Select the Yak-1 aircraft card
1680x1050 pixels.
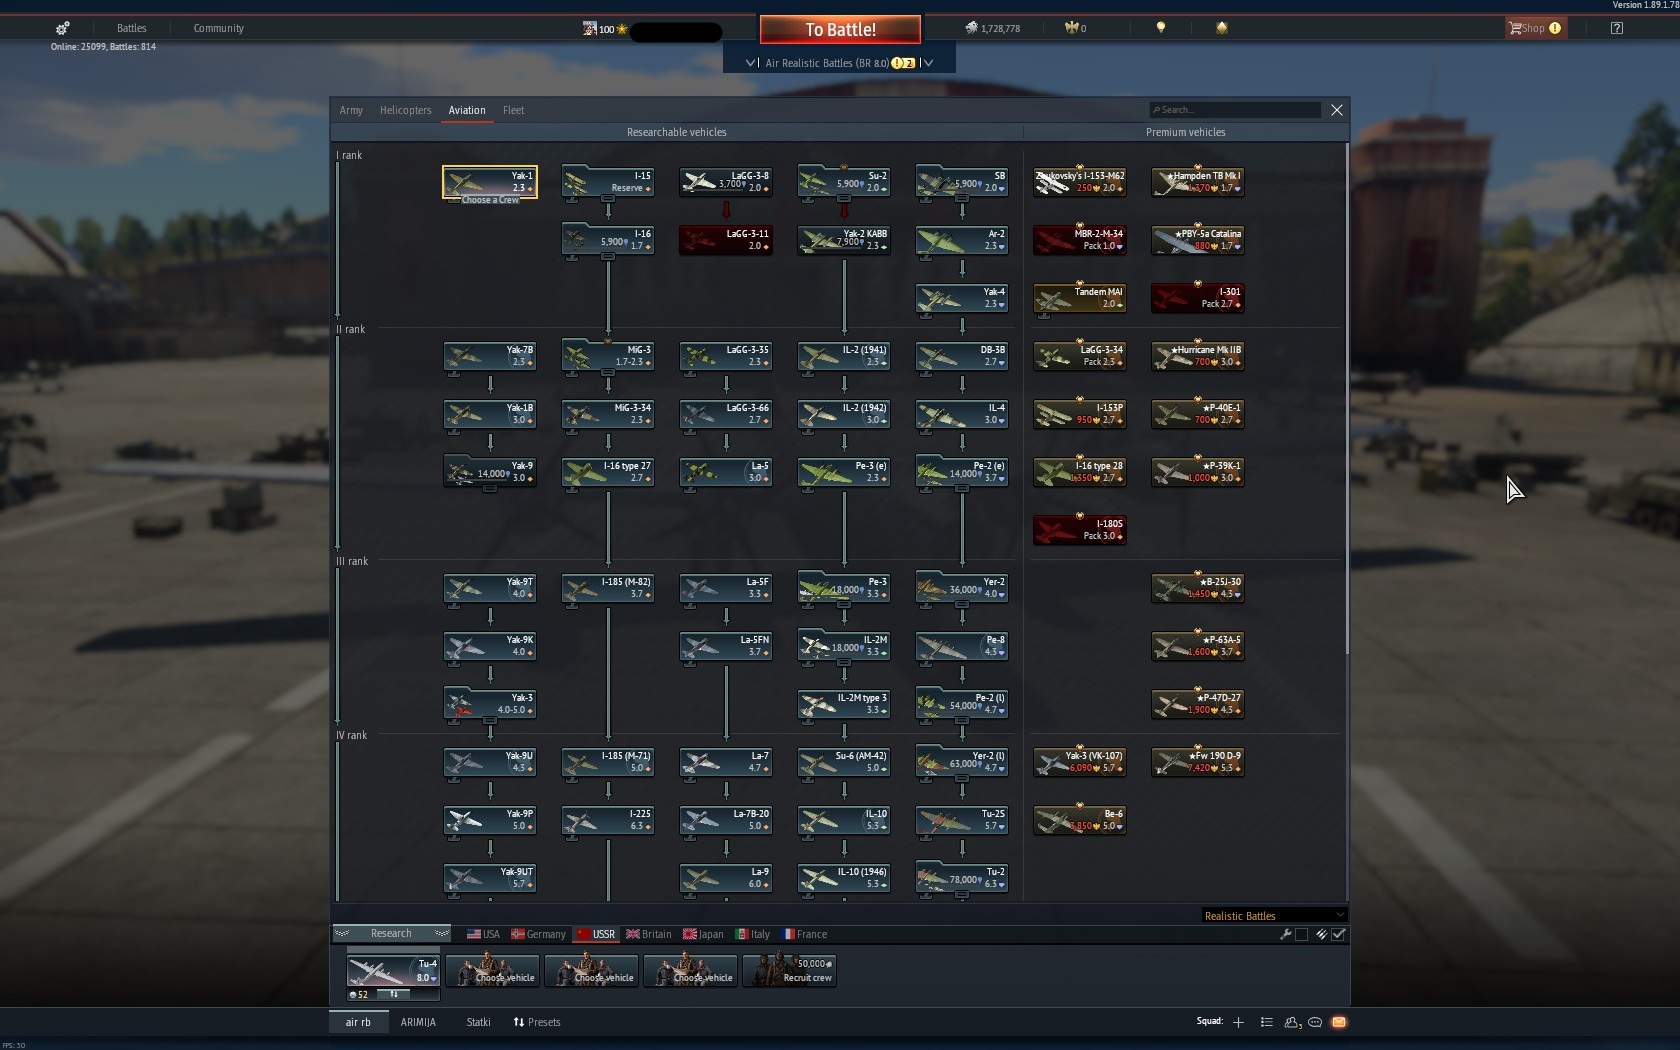490,182
